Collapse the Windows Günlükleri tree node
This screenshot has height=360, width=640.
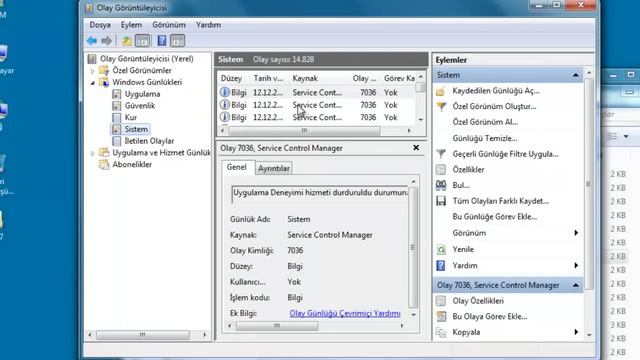click(93, 83)
